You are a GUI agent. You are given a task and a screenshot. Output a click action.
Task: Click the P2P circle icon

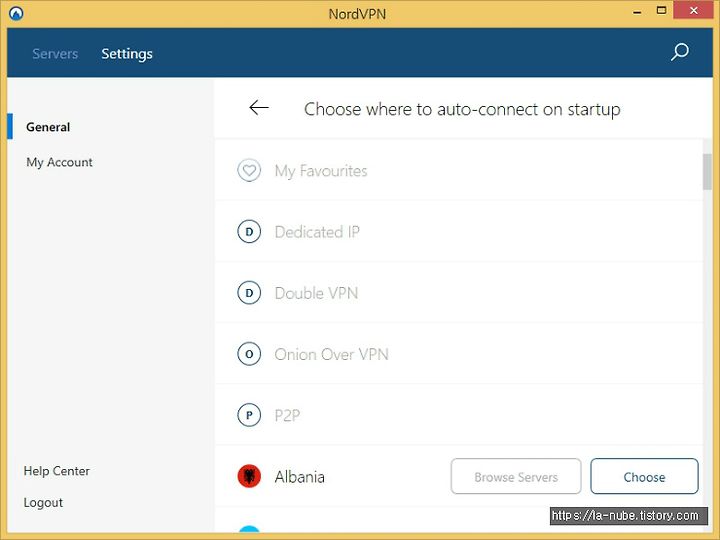click(x=249, y=415)
